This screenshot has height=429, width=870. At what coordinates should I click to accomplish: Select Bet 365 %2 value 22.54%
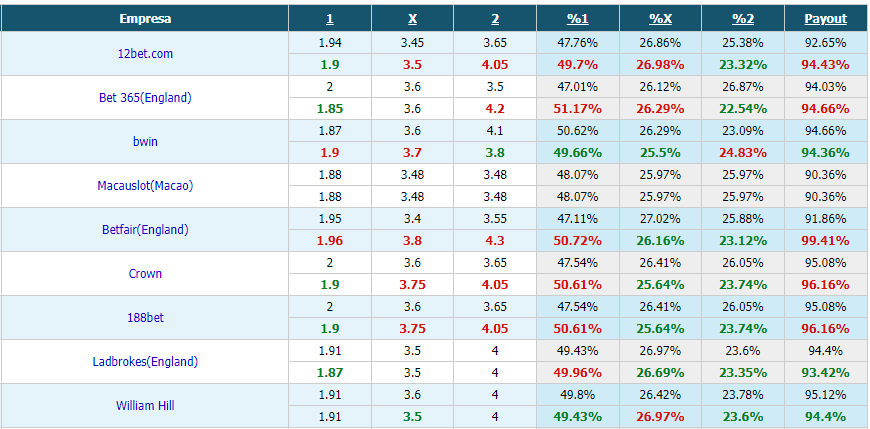coord(742,109)
